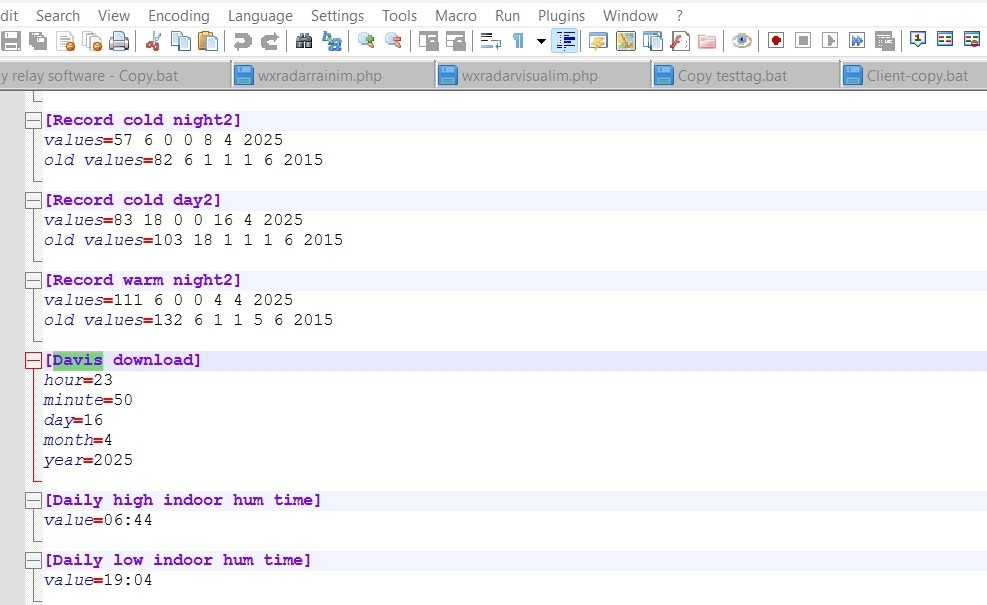The image size is (987, 605).
Task: Open the Run menu
Action: click(x=507, y=16)
